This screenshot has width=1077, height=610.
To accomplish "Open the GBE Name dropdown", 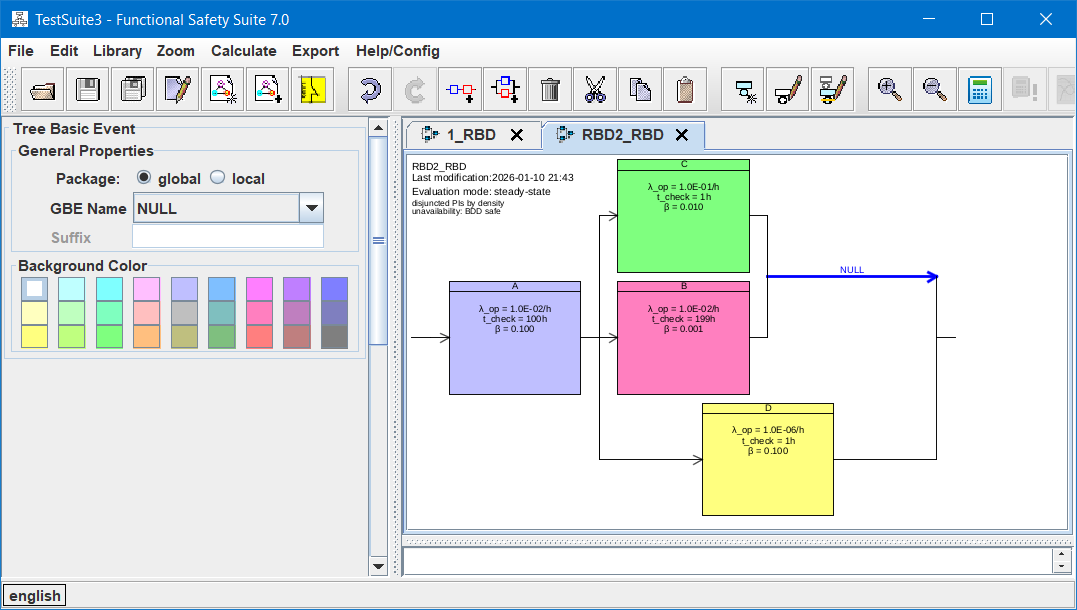I will (x=312, y=208).
